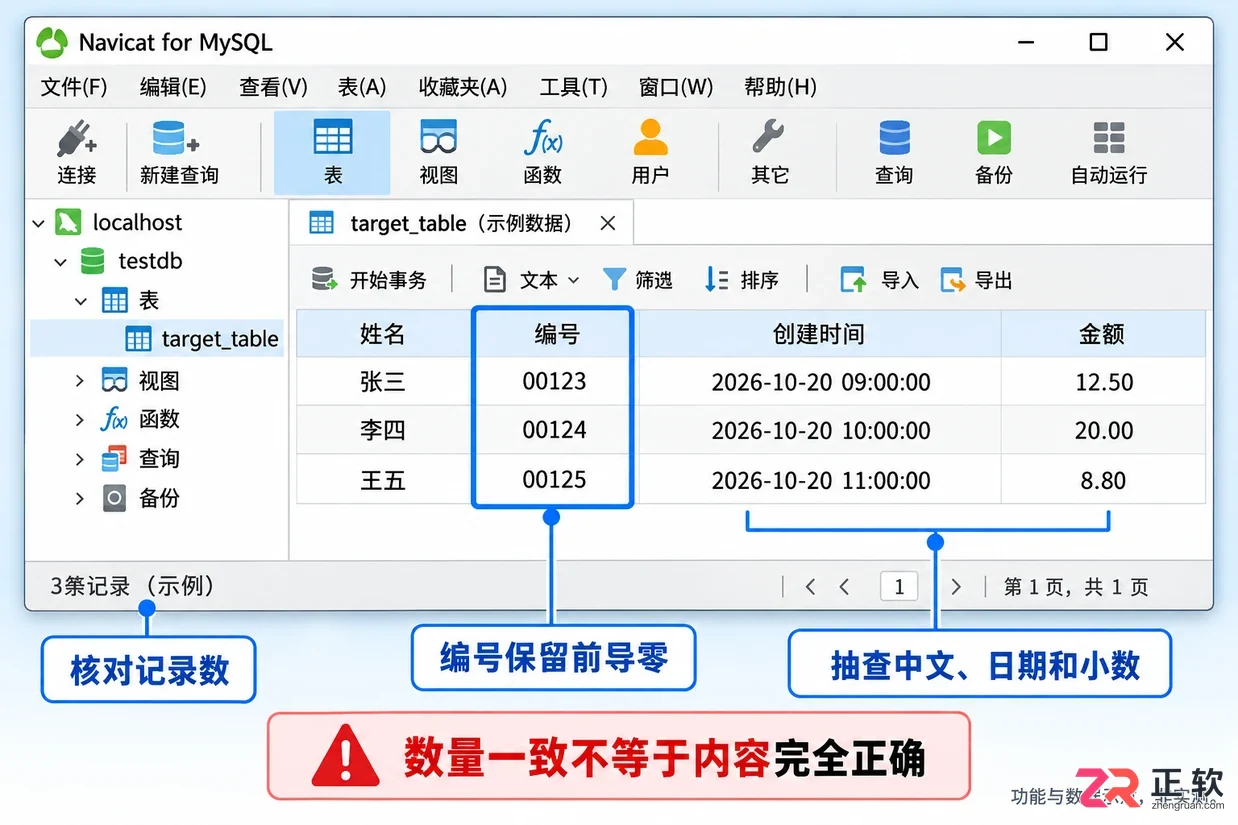Select the 表 table toolbar icon
Screen dimensions: 1238x825
click(332, 153)
